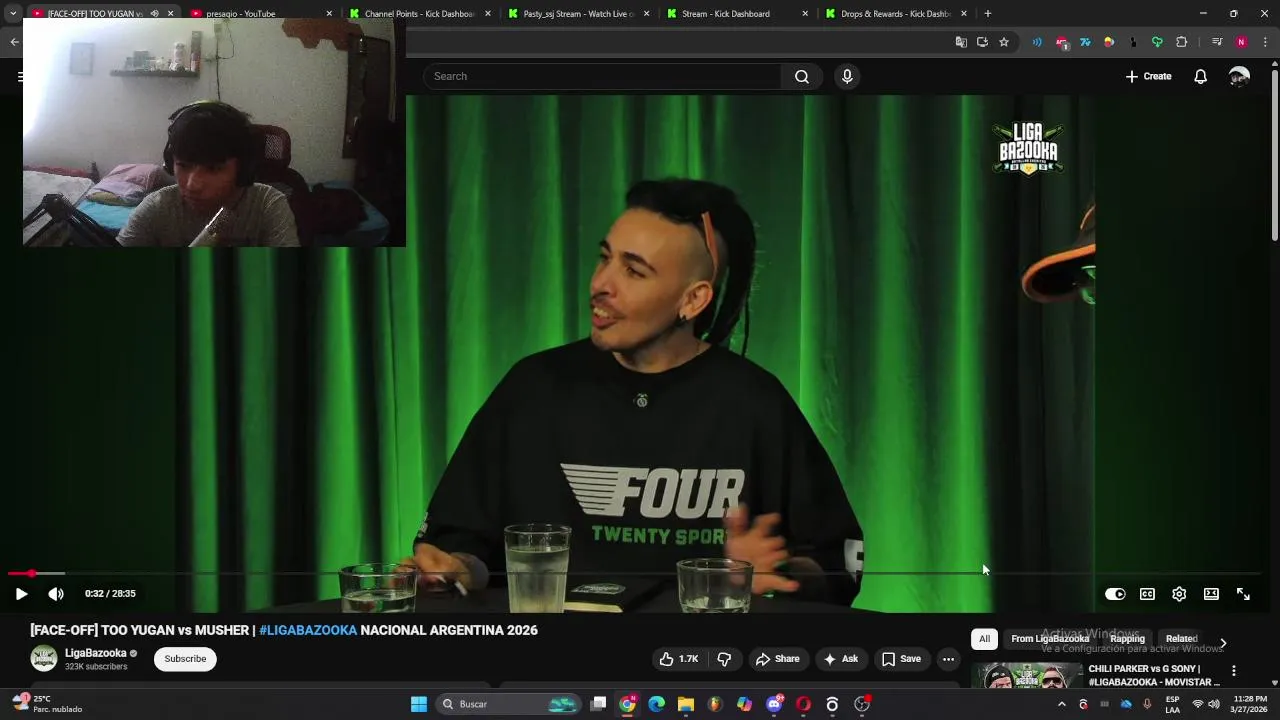This screenshot has height=720, width=1280.
Task: Open the 11:28 PM clock and date
Action: [x=1250, y=704]
